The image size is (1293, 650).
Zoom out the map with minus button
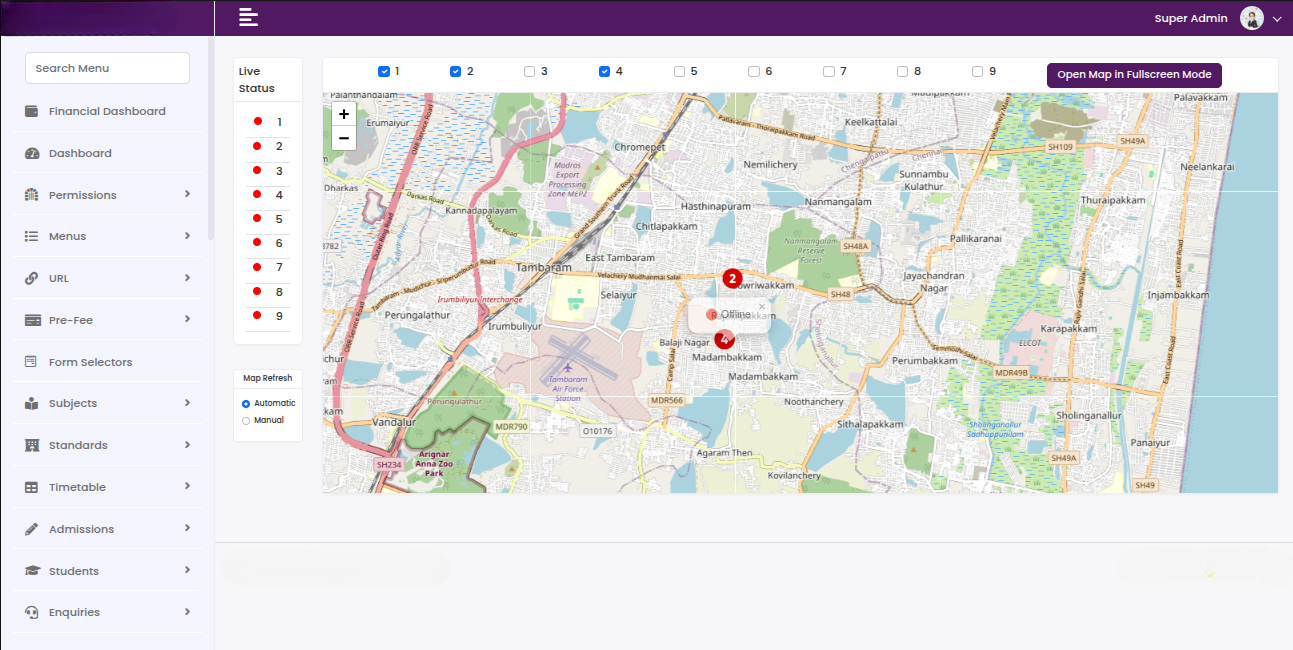[344, 138]
